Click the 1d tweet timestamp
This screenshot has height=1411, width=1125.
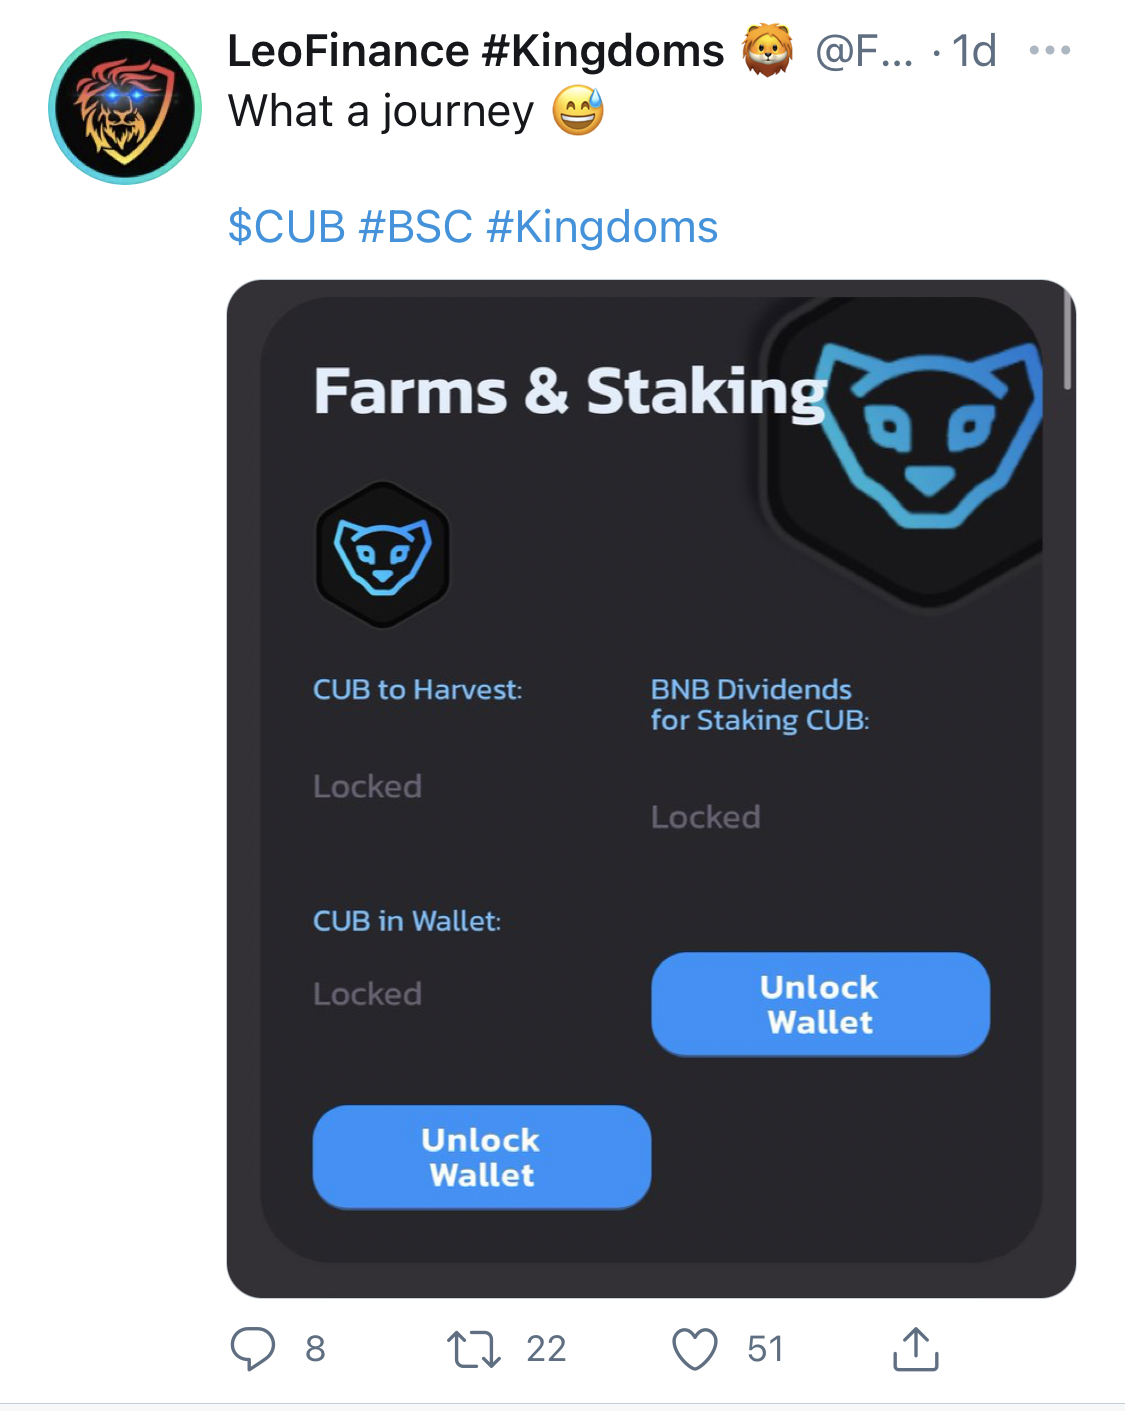click(974, 51)
